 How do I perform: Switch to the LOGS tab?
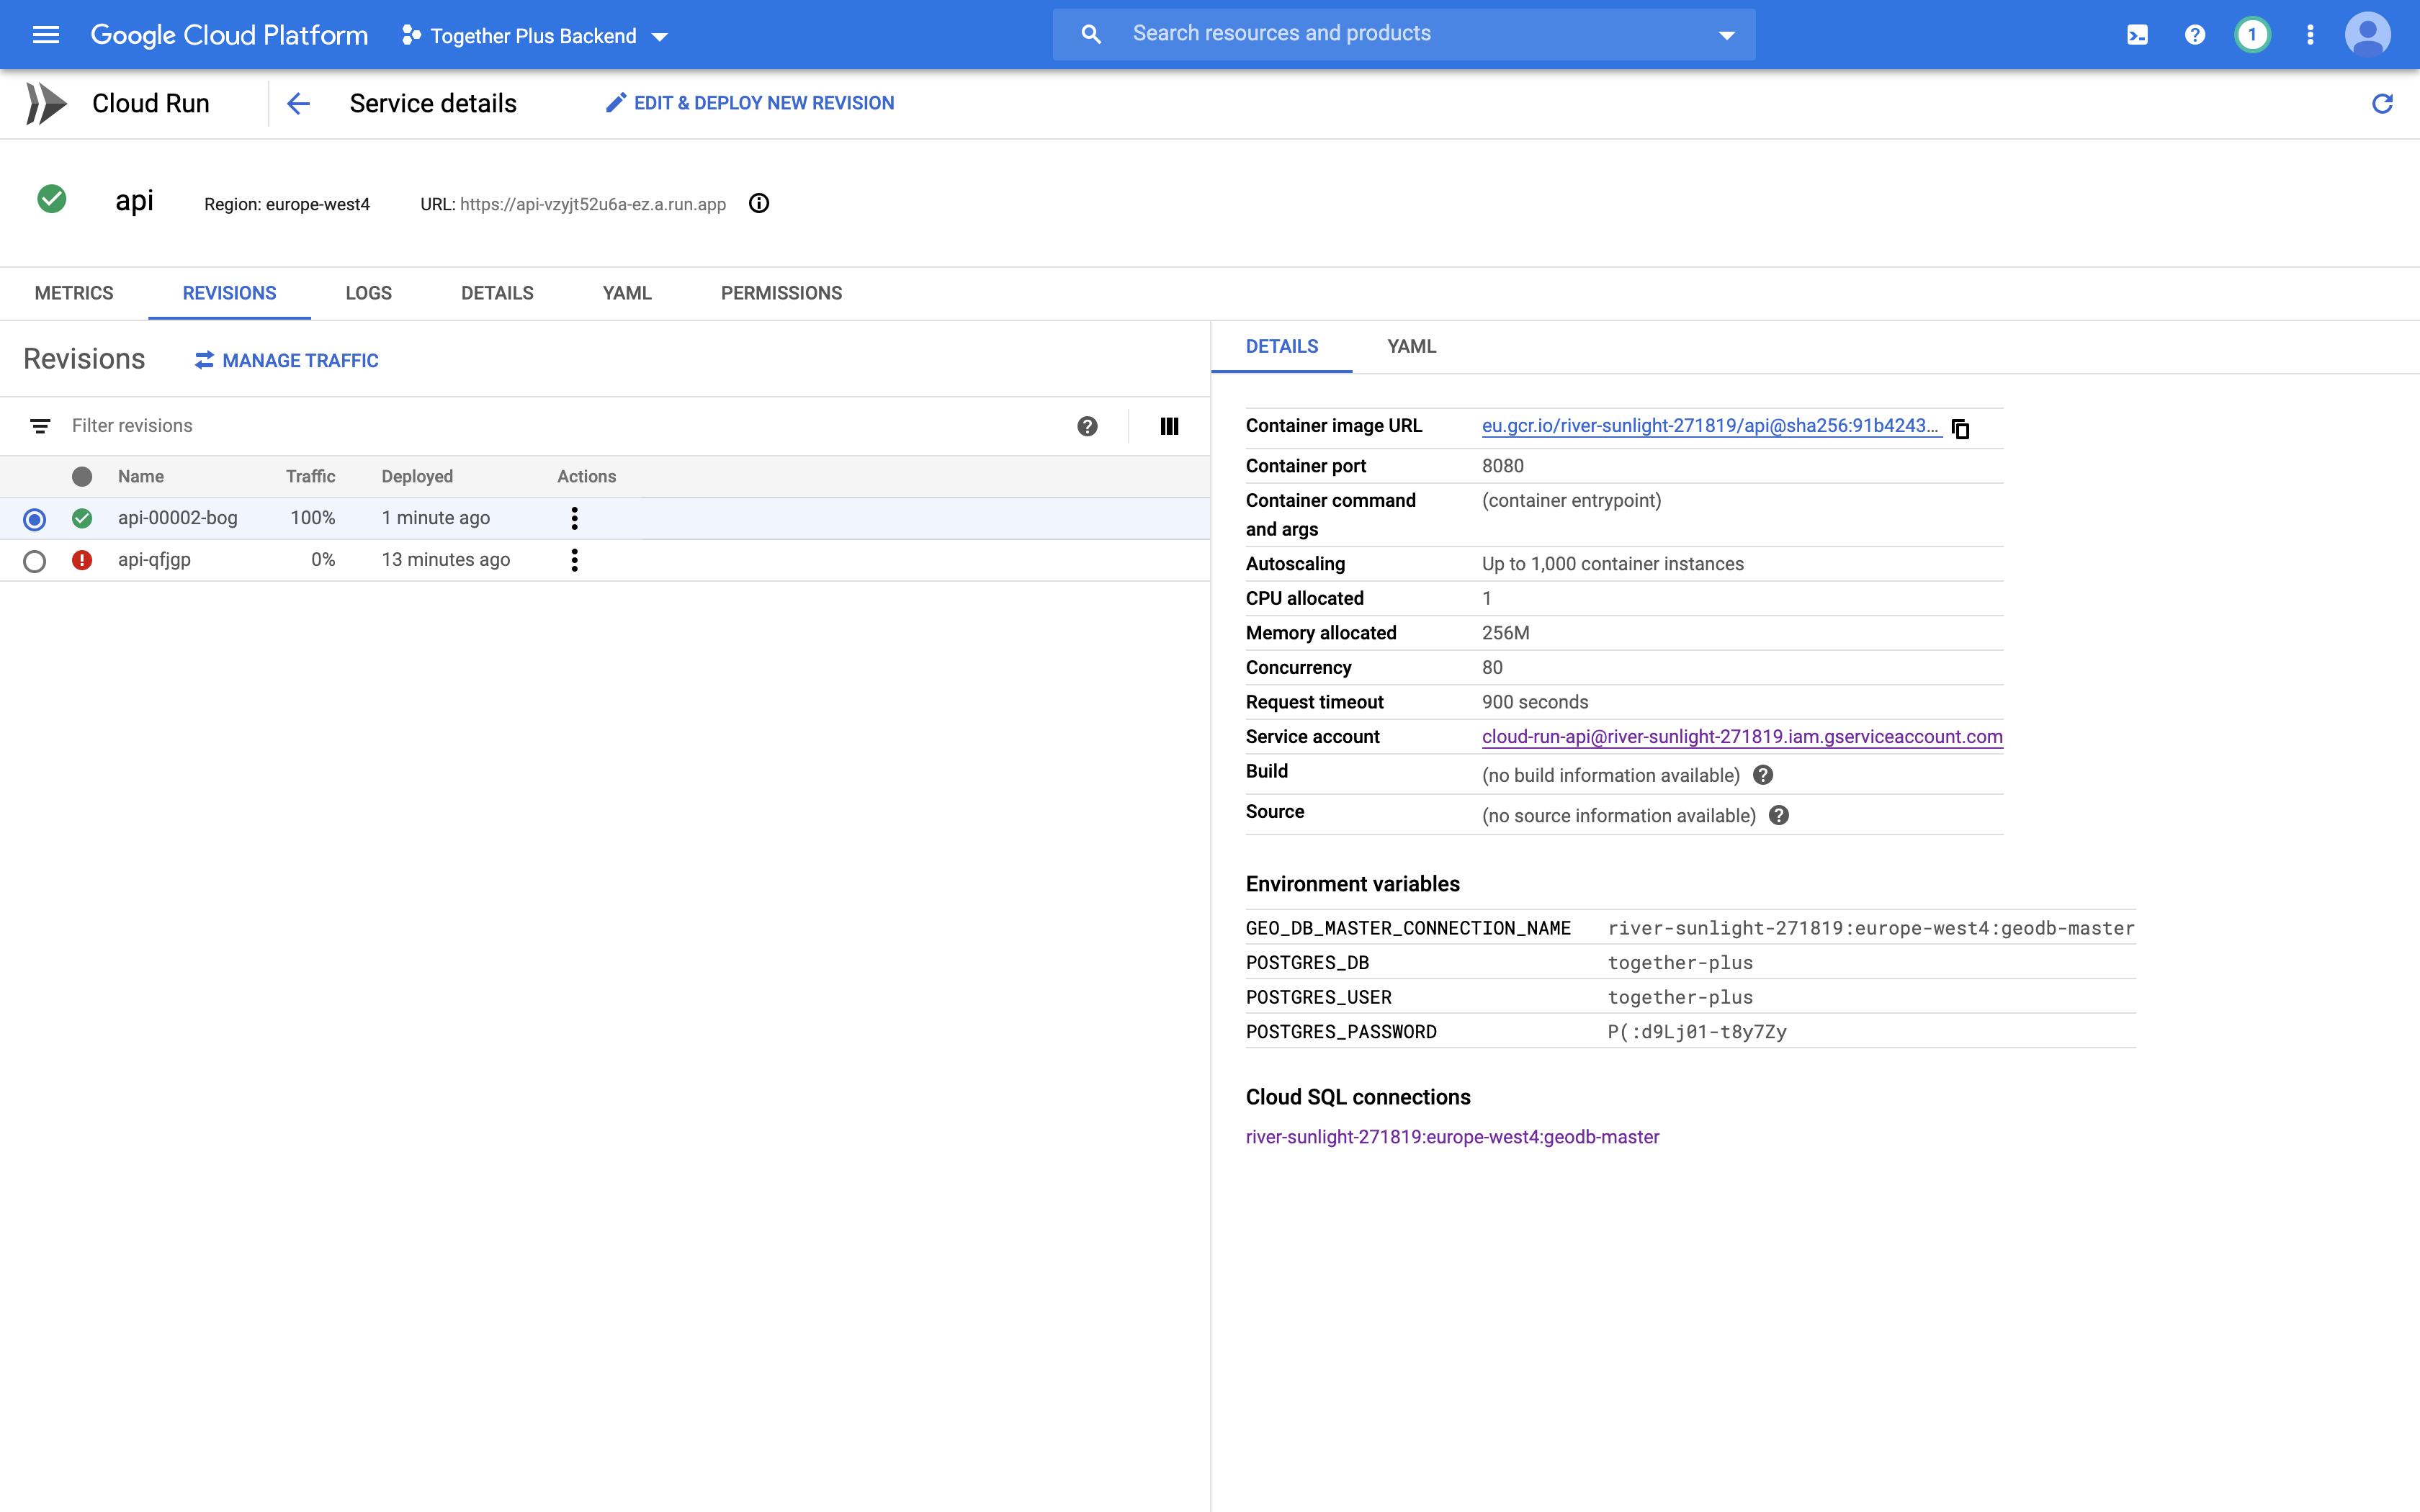pyautogui.click(x=369, y=293)
